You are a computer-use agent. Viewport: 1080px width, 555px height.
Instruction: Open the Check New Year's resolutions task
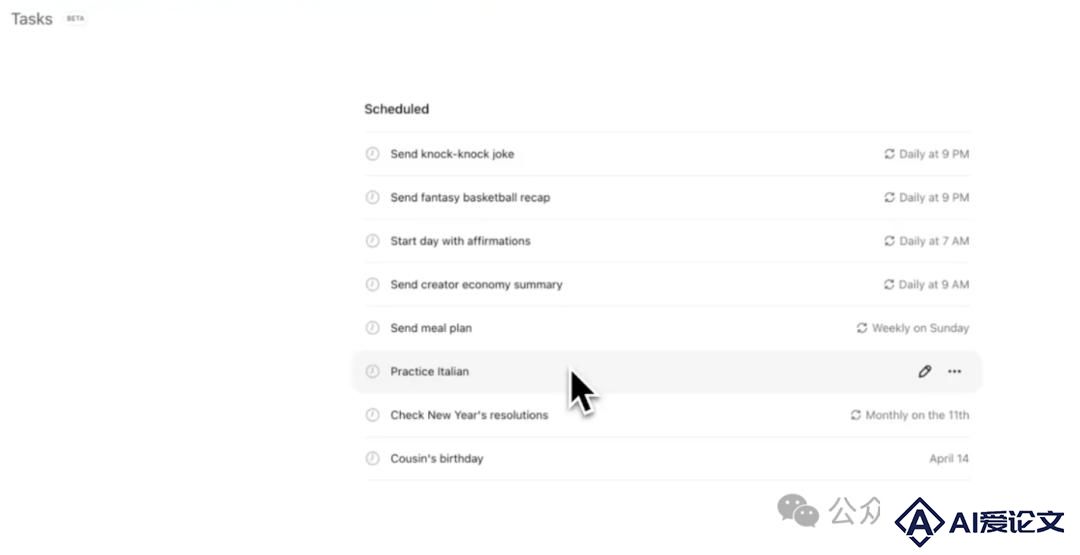tap(667, 415)
